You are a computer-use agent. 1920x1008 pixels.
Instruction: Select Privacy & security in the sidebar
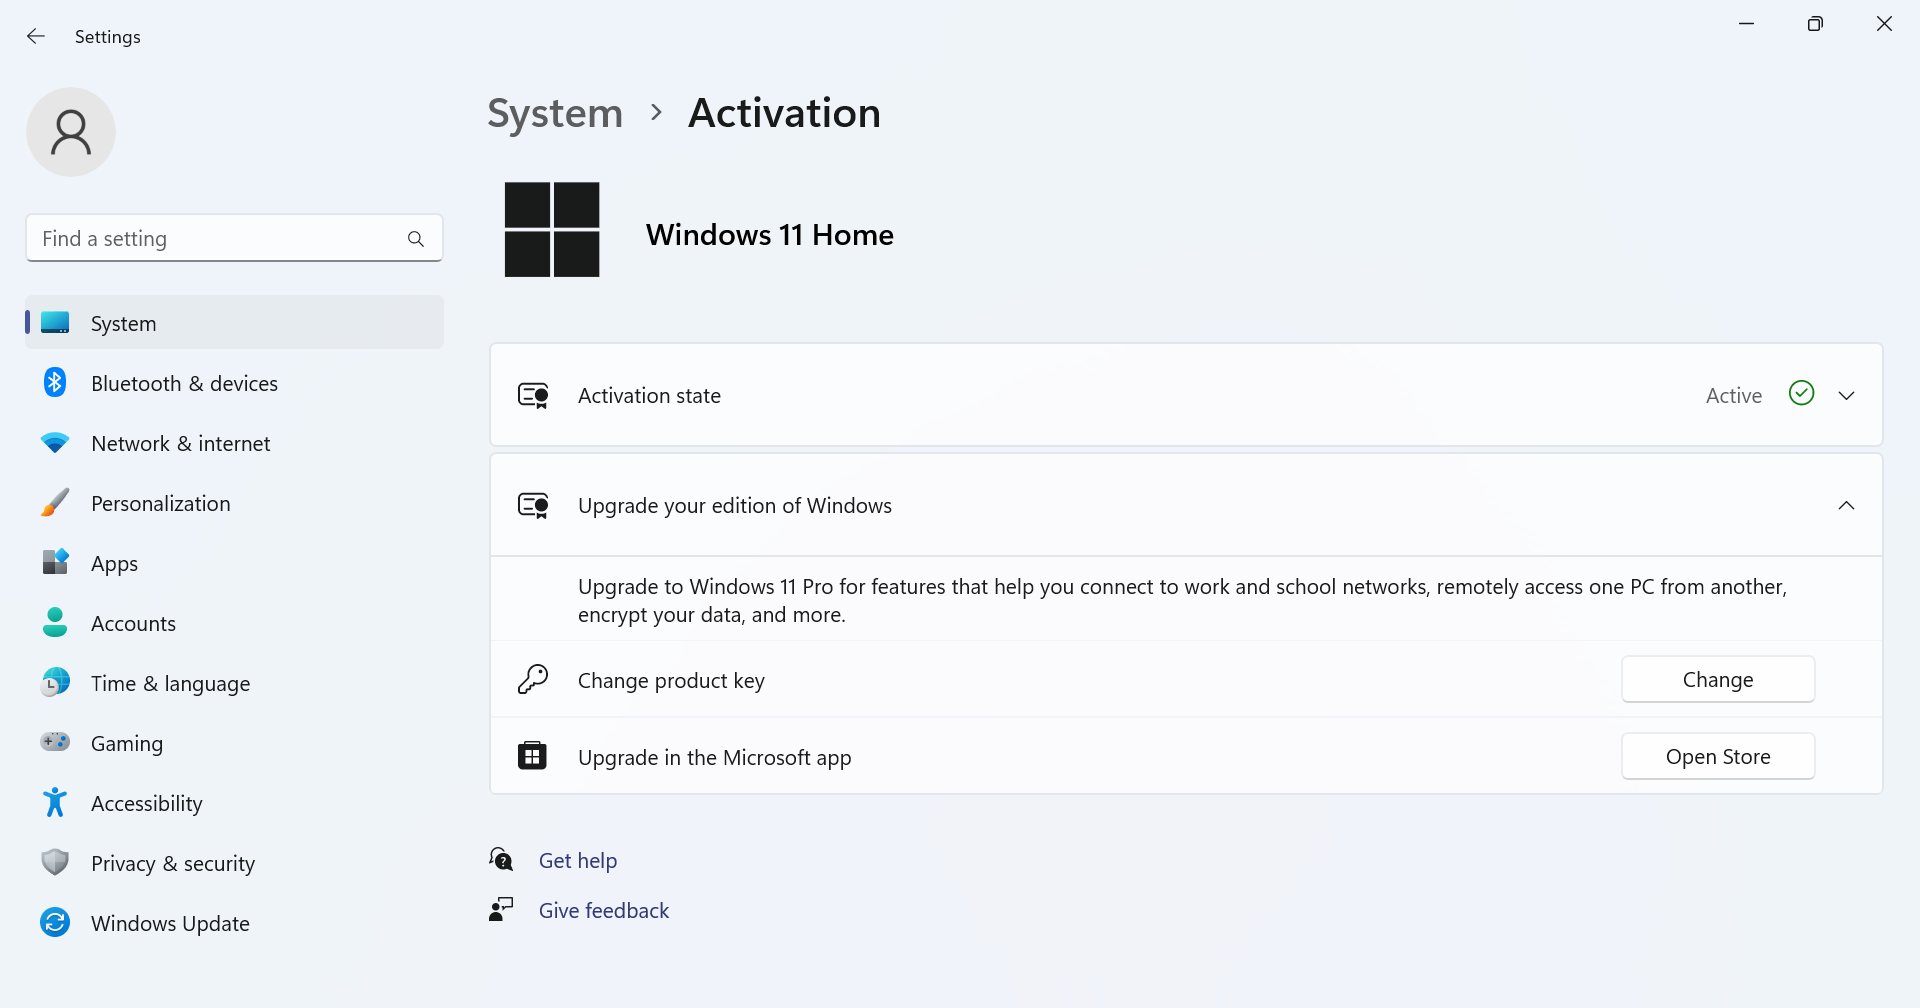tap(172, 862)
